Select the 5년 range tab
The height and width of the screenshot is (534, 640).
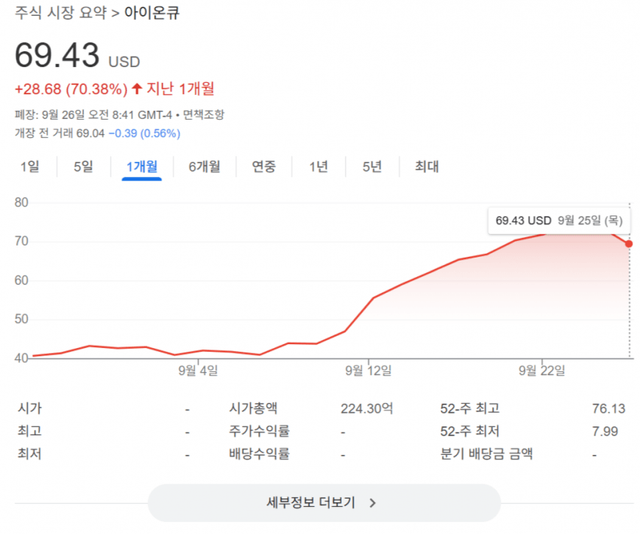point(371,167)
